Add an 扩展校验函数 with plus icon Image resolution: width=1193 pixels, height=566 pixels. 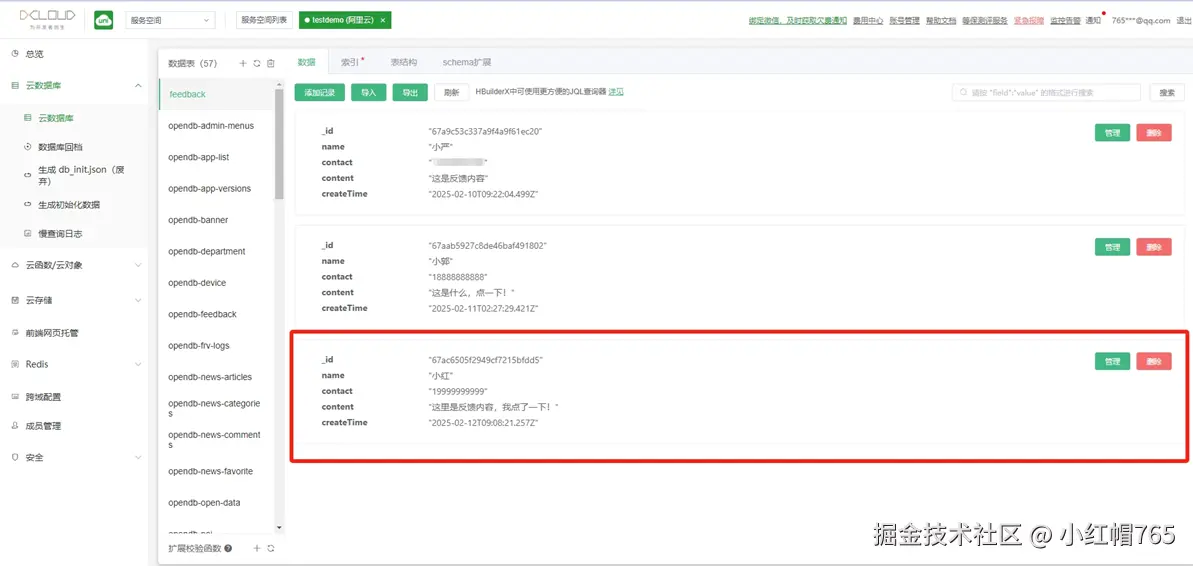256,548
